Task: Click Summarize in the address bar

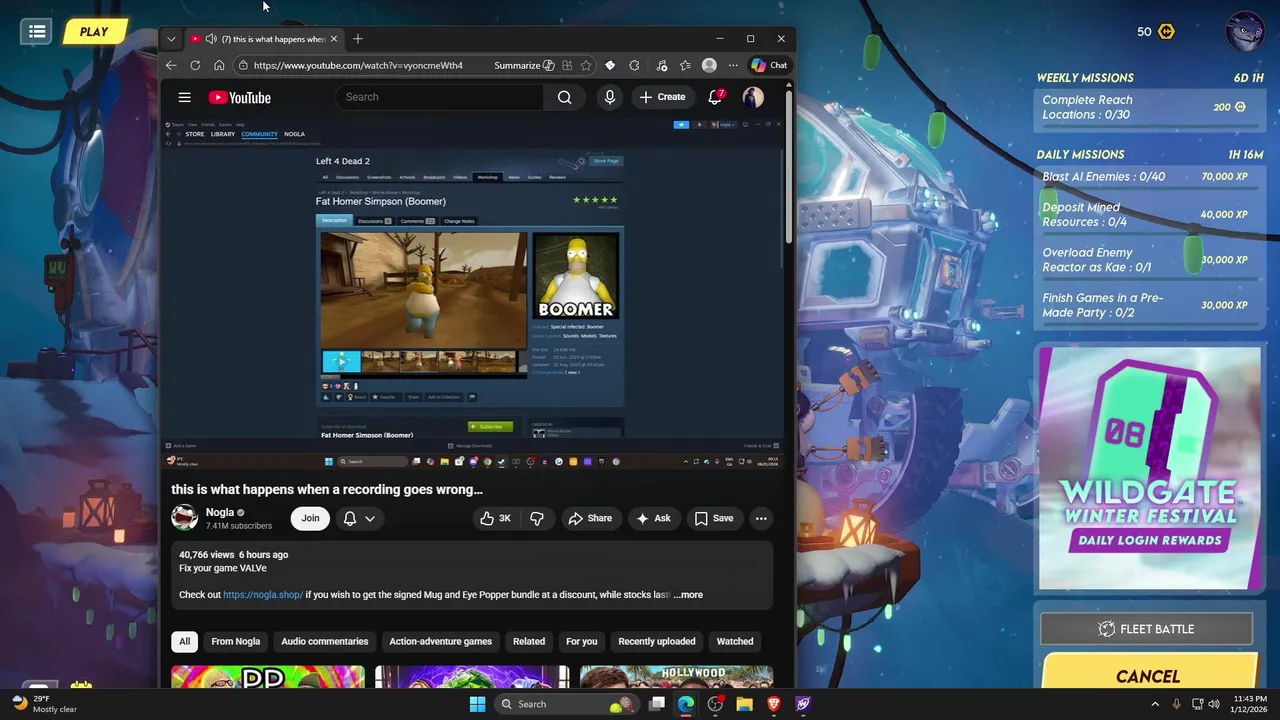Action: point(524,65)
